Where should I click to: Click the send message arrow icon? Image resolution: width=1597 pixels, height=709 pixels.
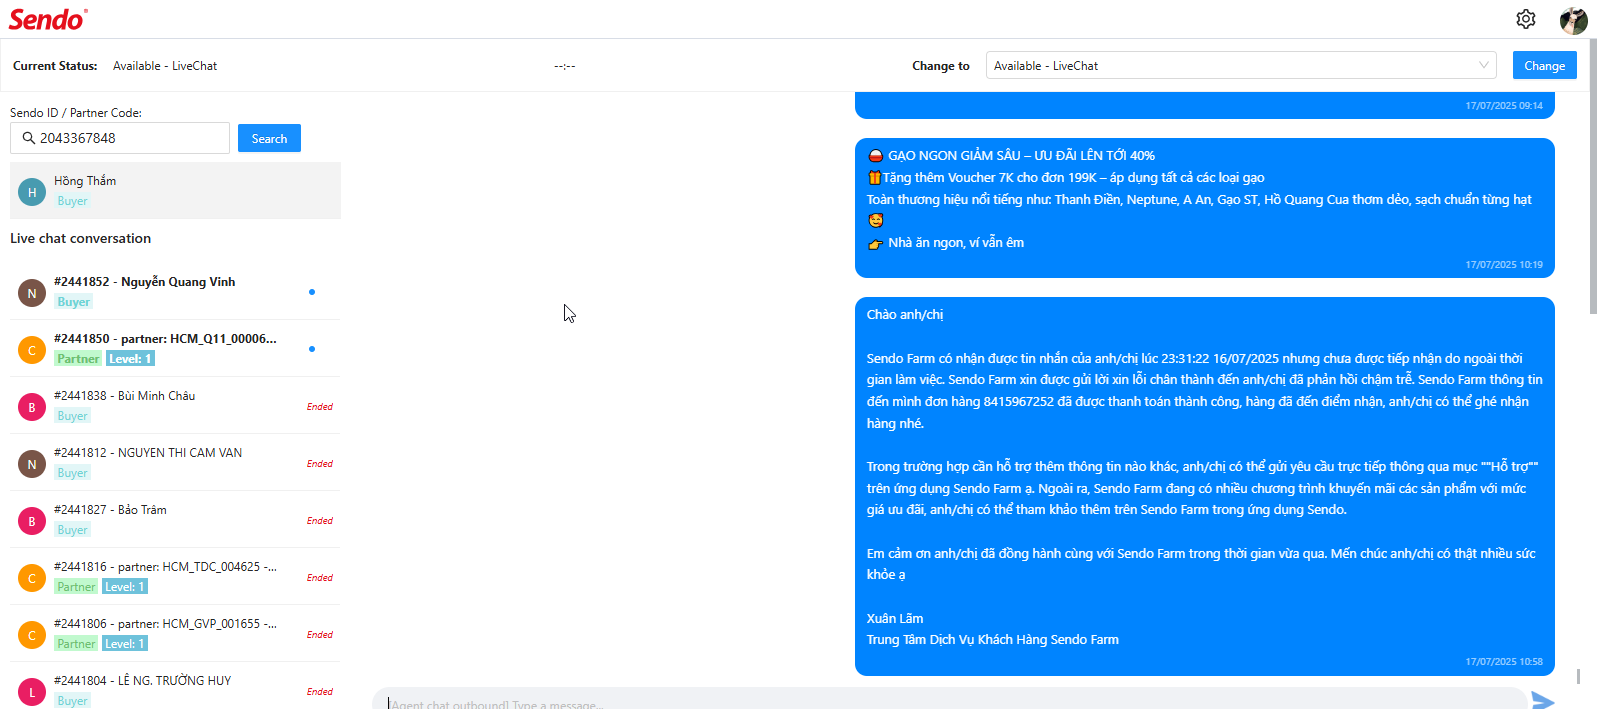pos(1543,700)
